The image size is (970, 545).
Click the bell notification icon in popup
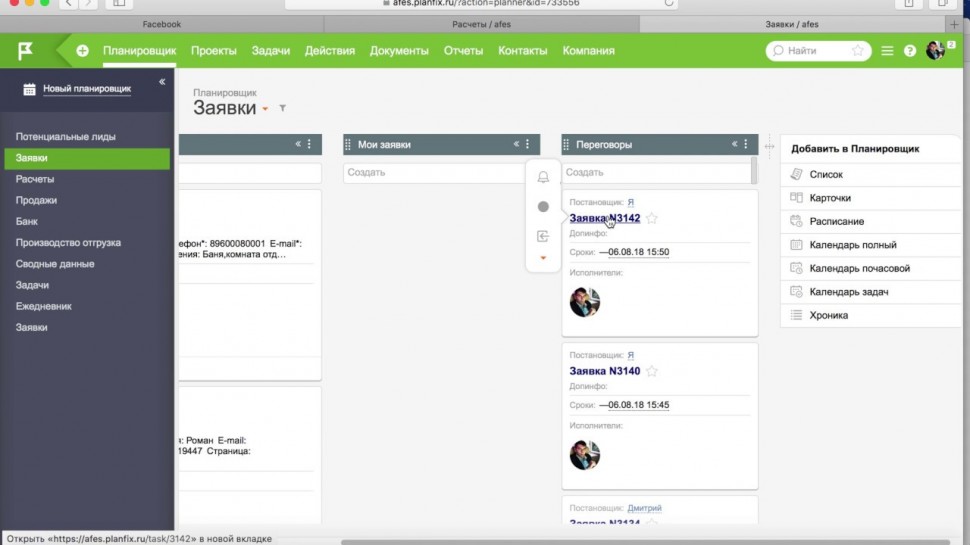[x=543, y=178]
